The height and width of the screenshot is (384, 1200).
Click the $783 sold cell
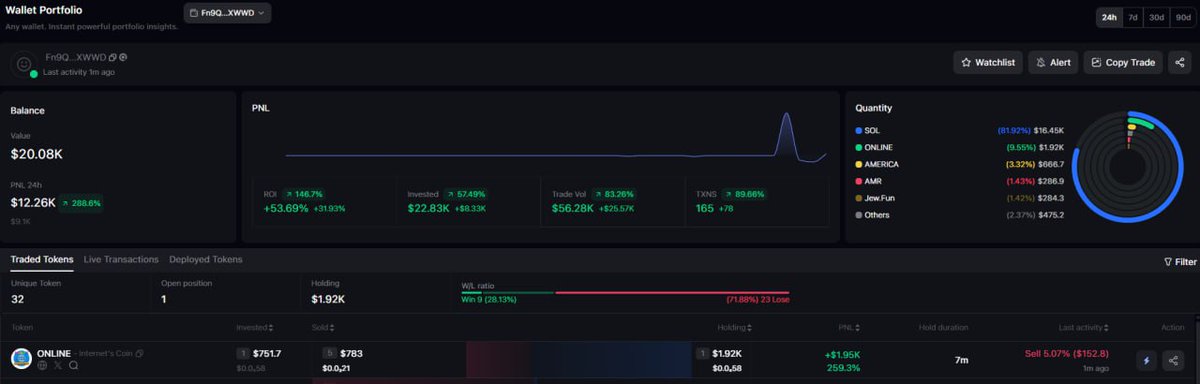coord(352,353)
